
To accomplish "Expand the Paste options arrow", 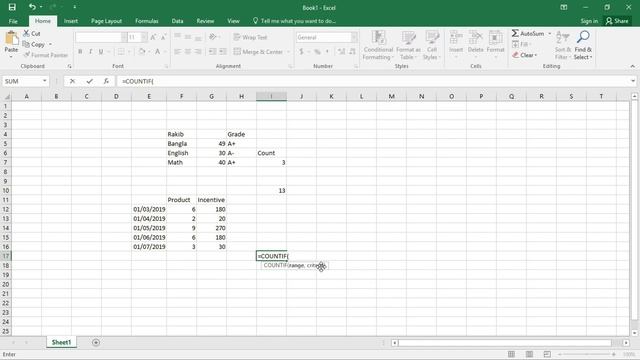I will pos(11,56).
